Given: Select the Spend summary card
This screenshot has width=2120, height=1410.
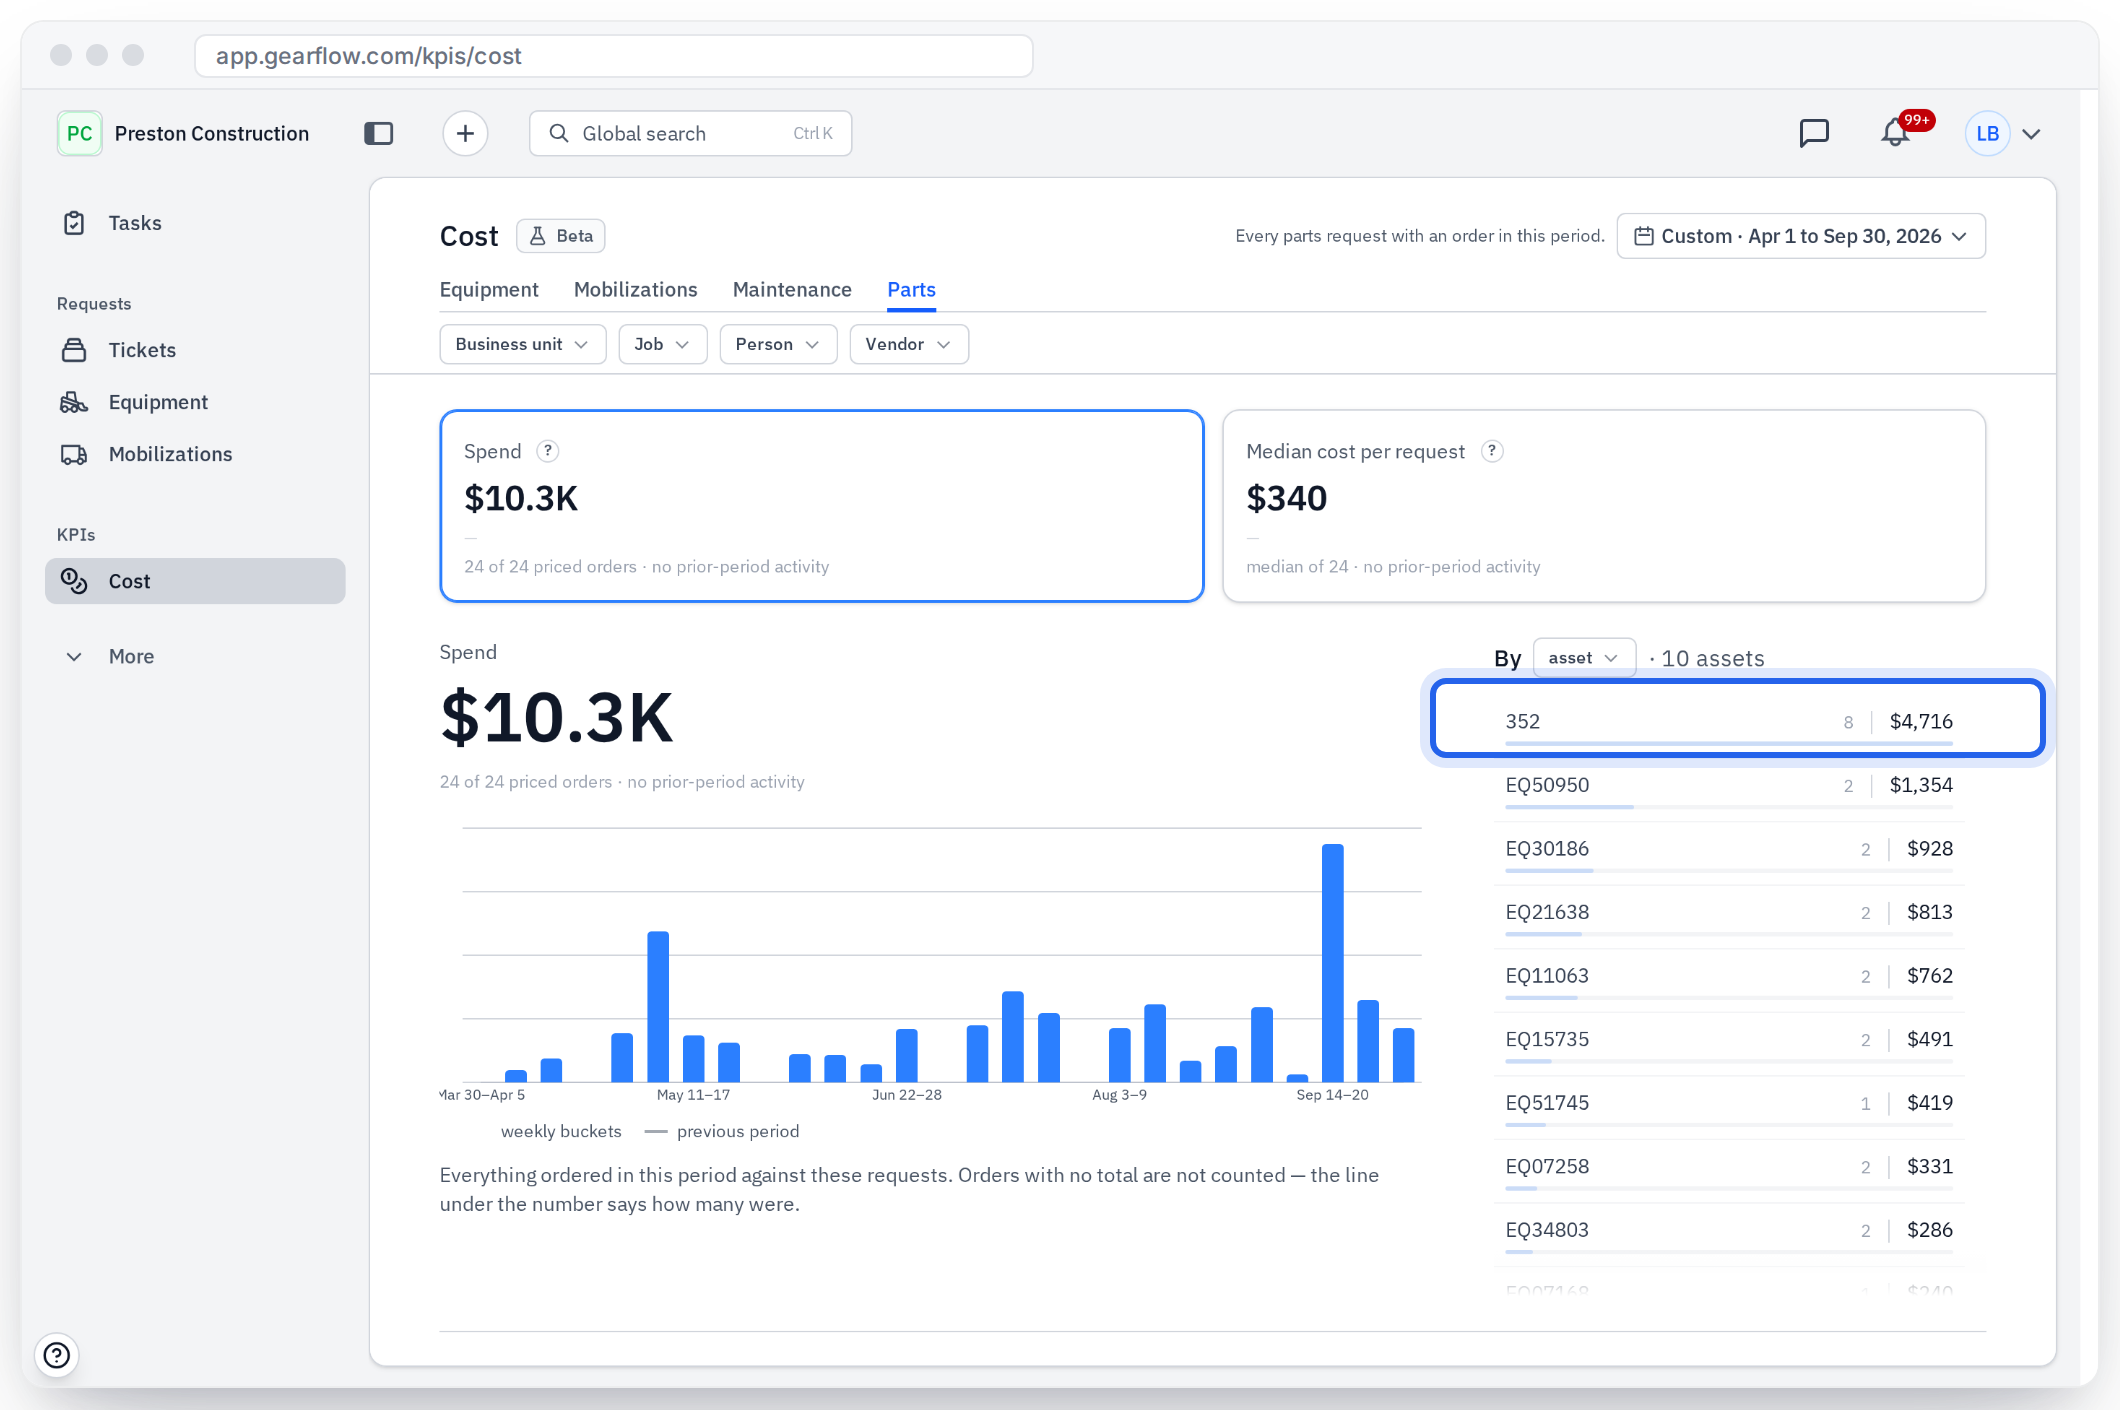Looking at the screenshot, I should point(822,506).
